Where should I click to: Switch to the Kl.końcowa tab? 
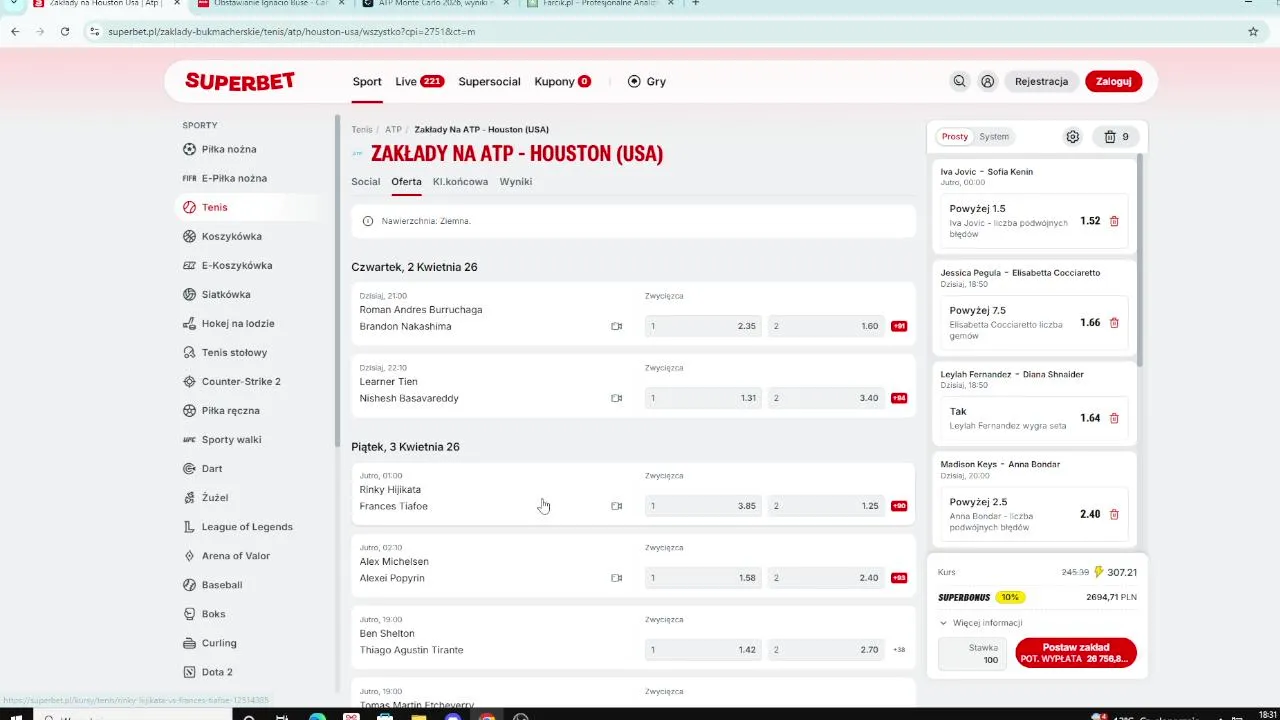pos(460,181)
